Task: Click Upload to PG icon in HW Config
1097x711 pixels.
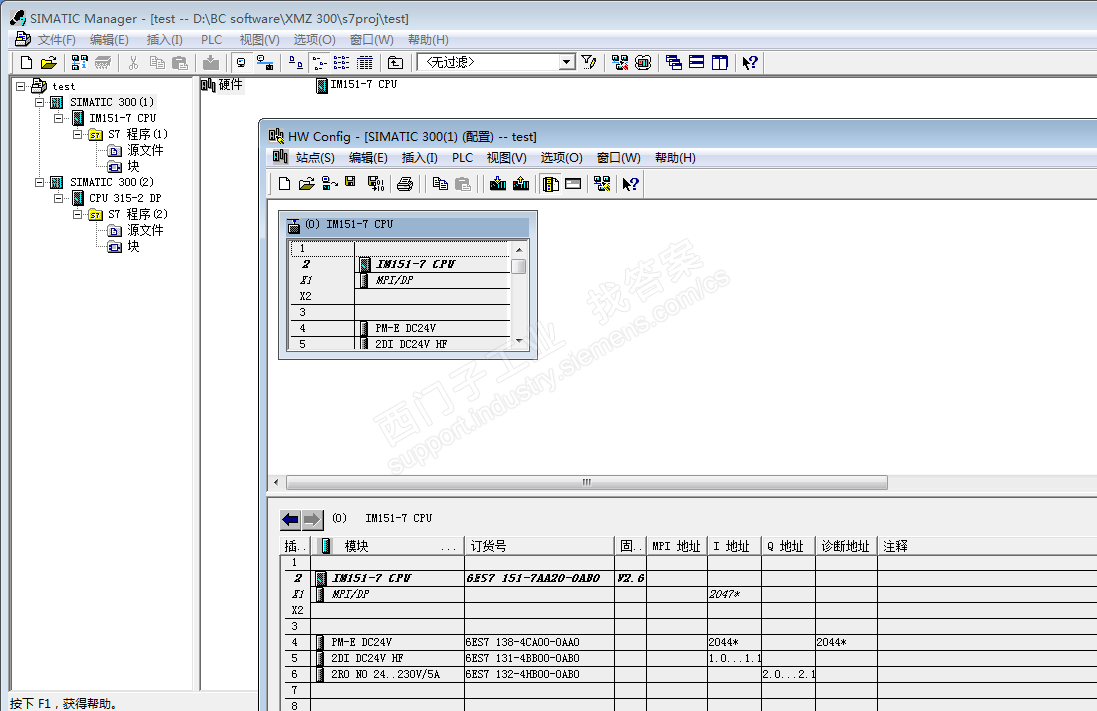Action: tap(521, 184)
